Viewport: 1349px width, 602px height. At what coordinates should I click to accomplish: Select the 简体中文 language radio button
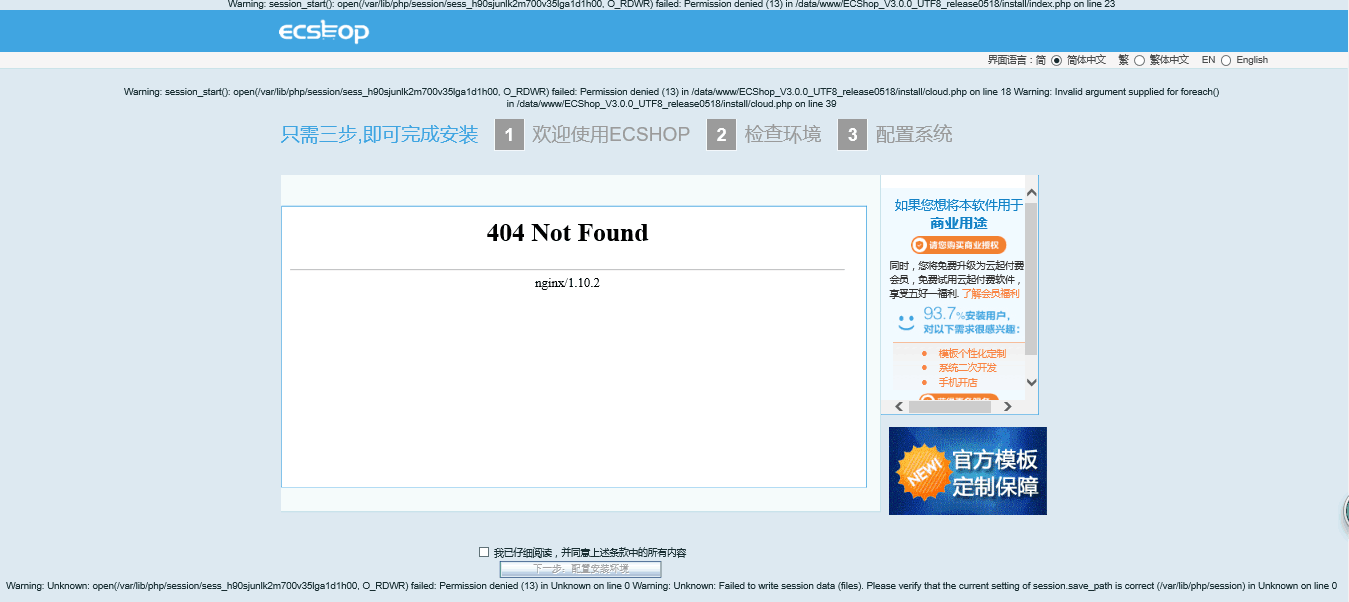tap(1056, 60)
